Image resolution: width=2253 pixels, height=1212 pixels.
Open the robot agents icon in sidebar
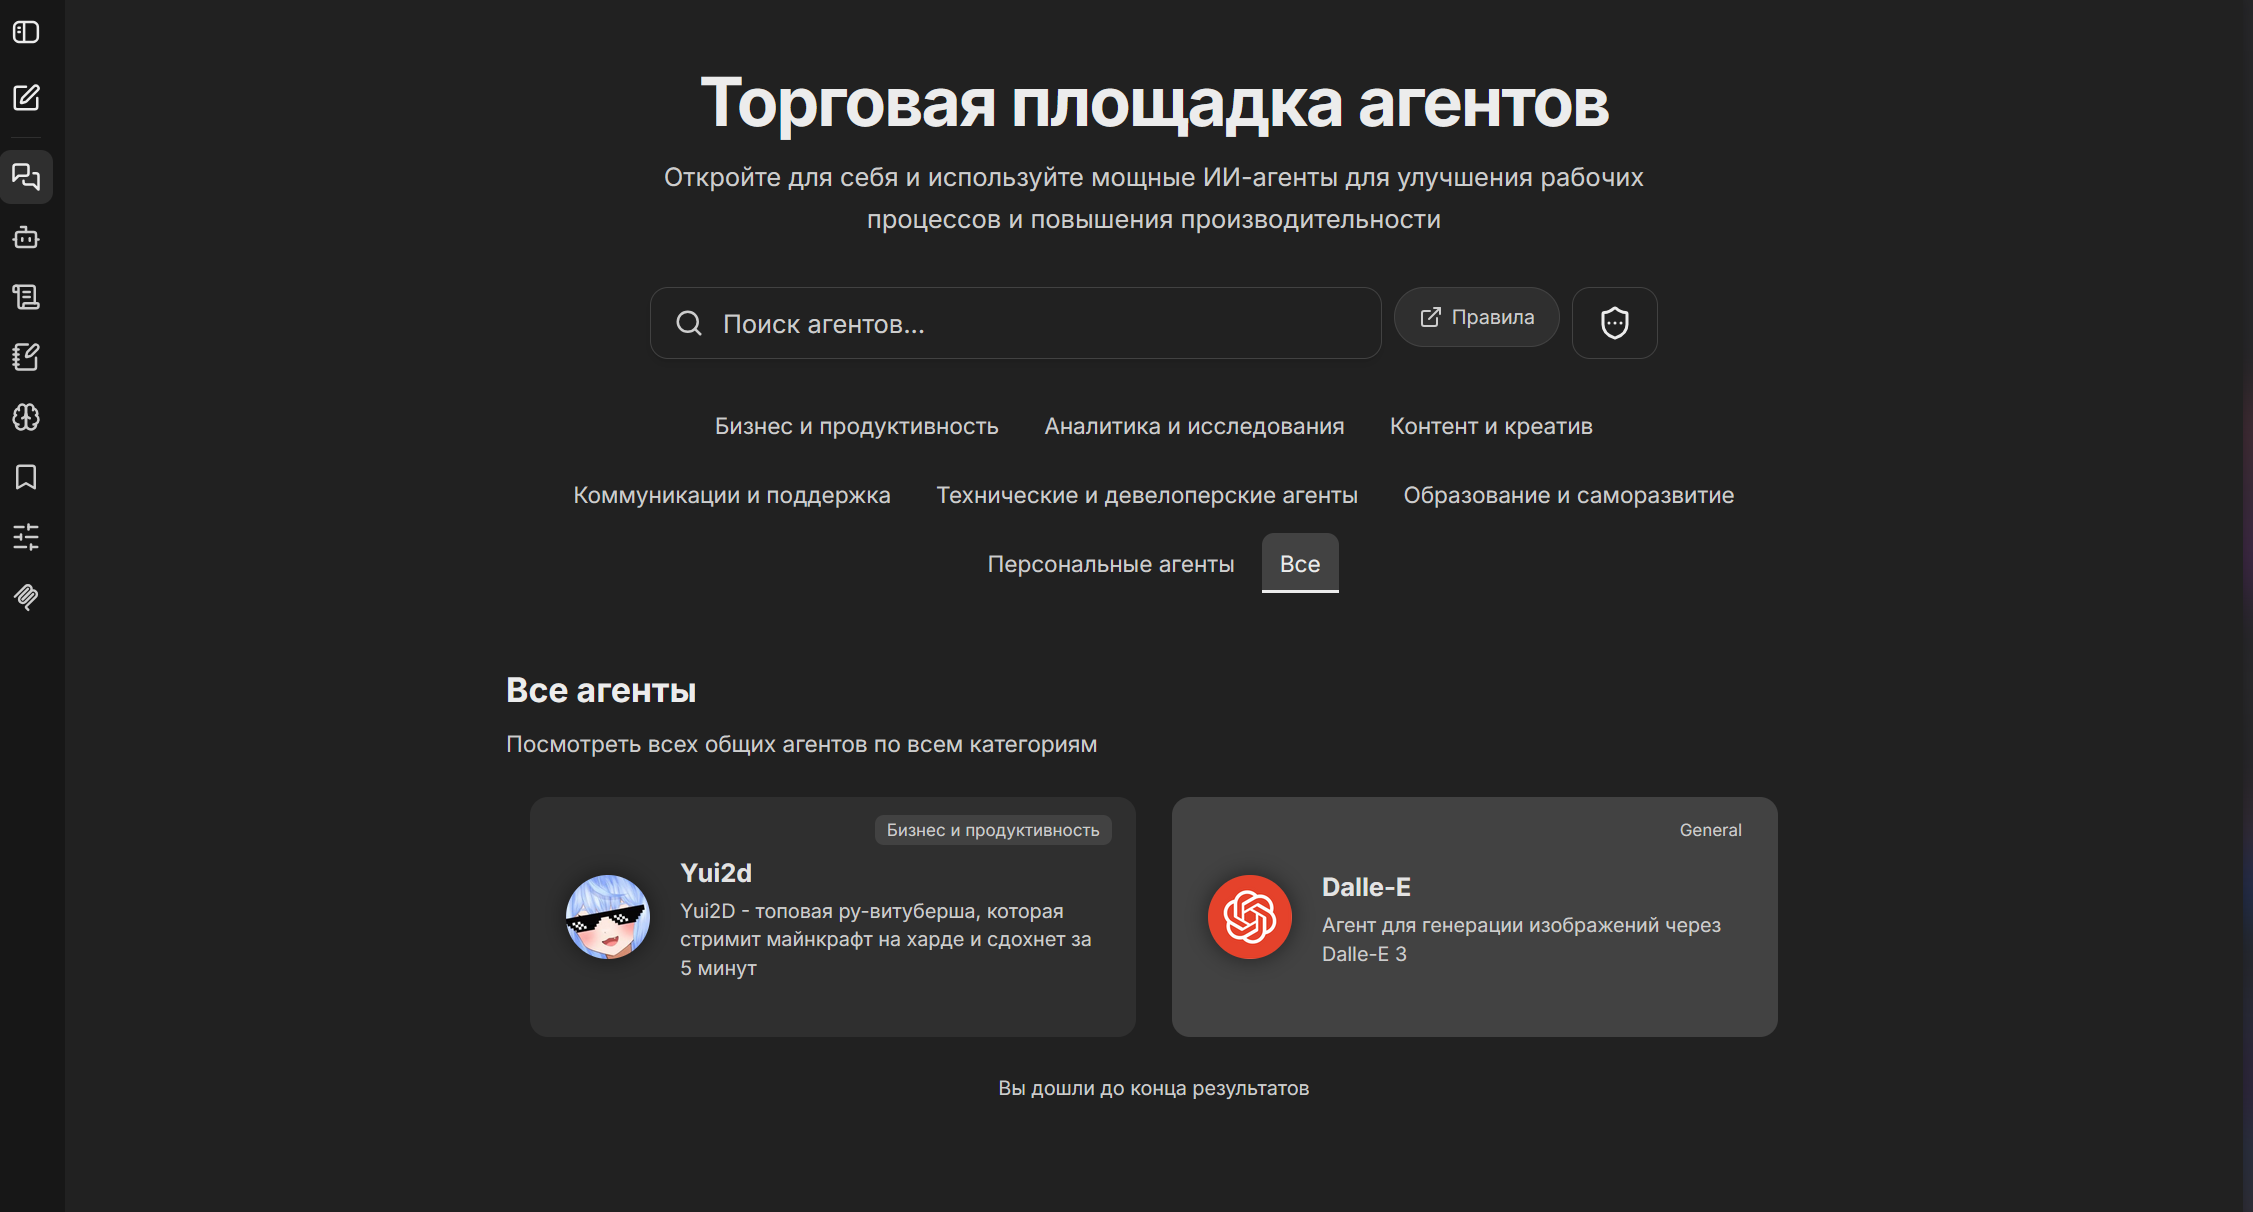pos(26,237)
